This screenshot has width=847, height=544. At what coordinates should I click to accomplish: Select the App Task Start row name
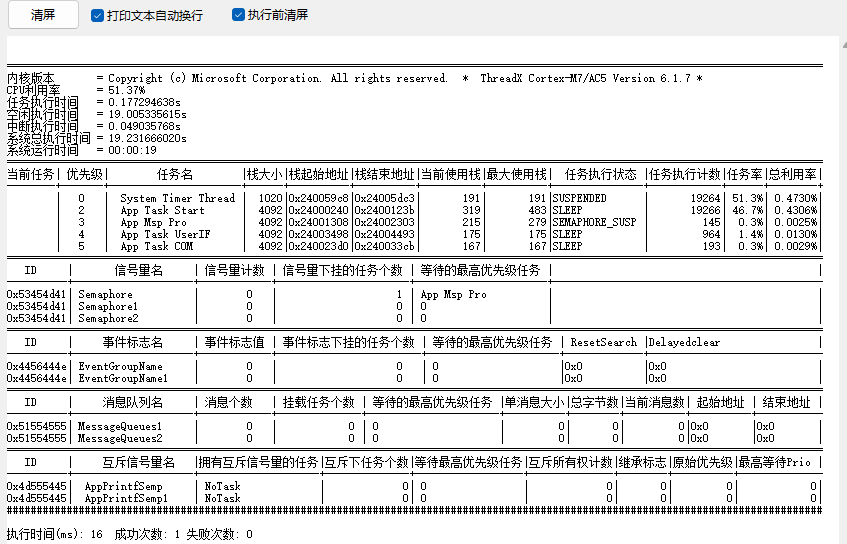tap(162, 210)
